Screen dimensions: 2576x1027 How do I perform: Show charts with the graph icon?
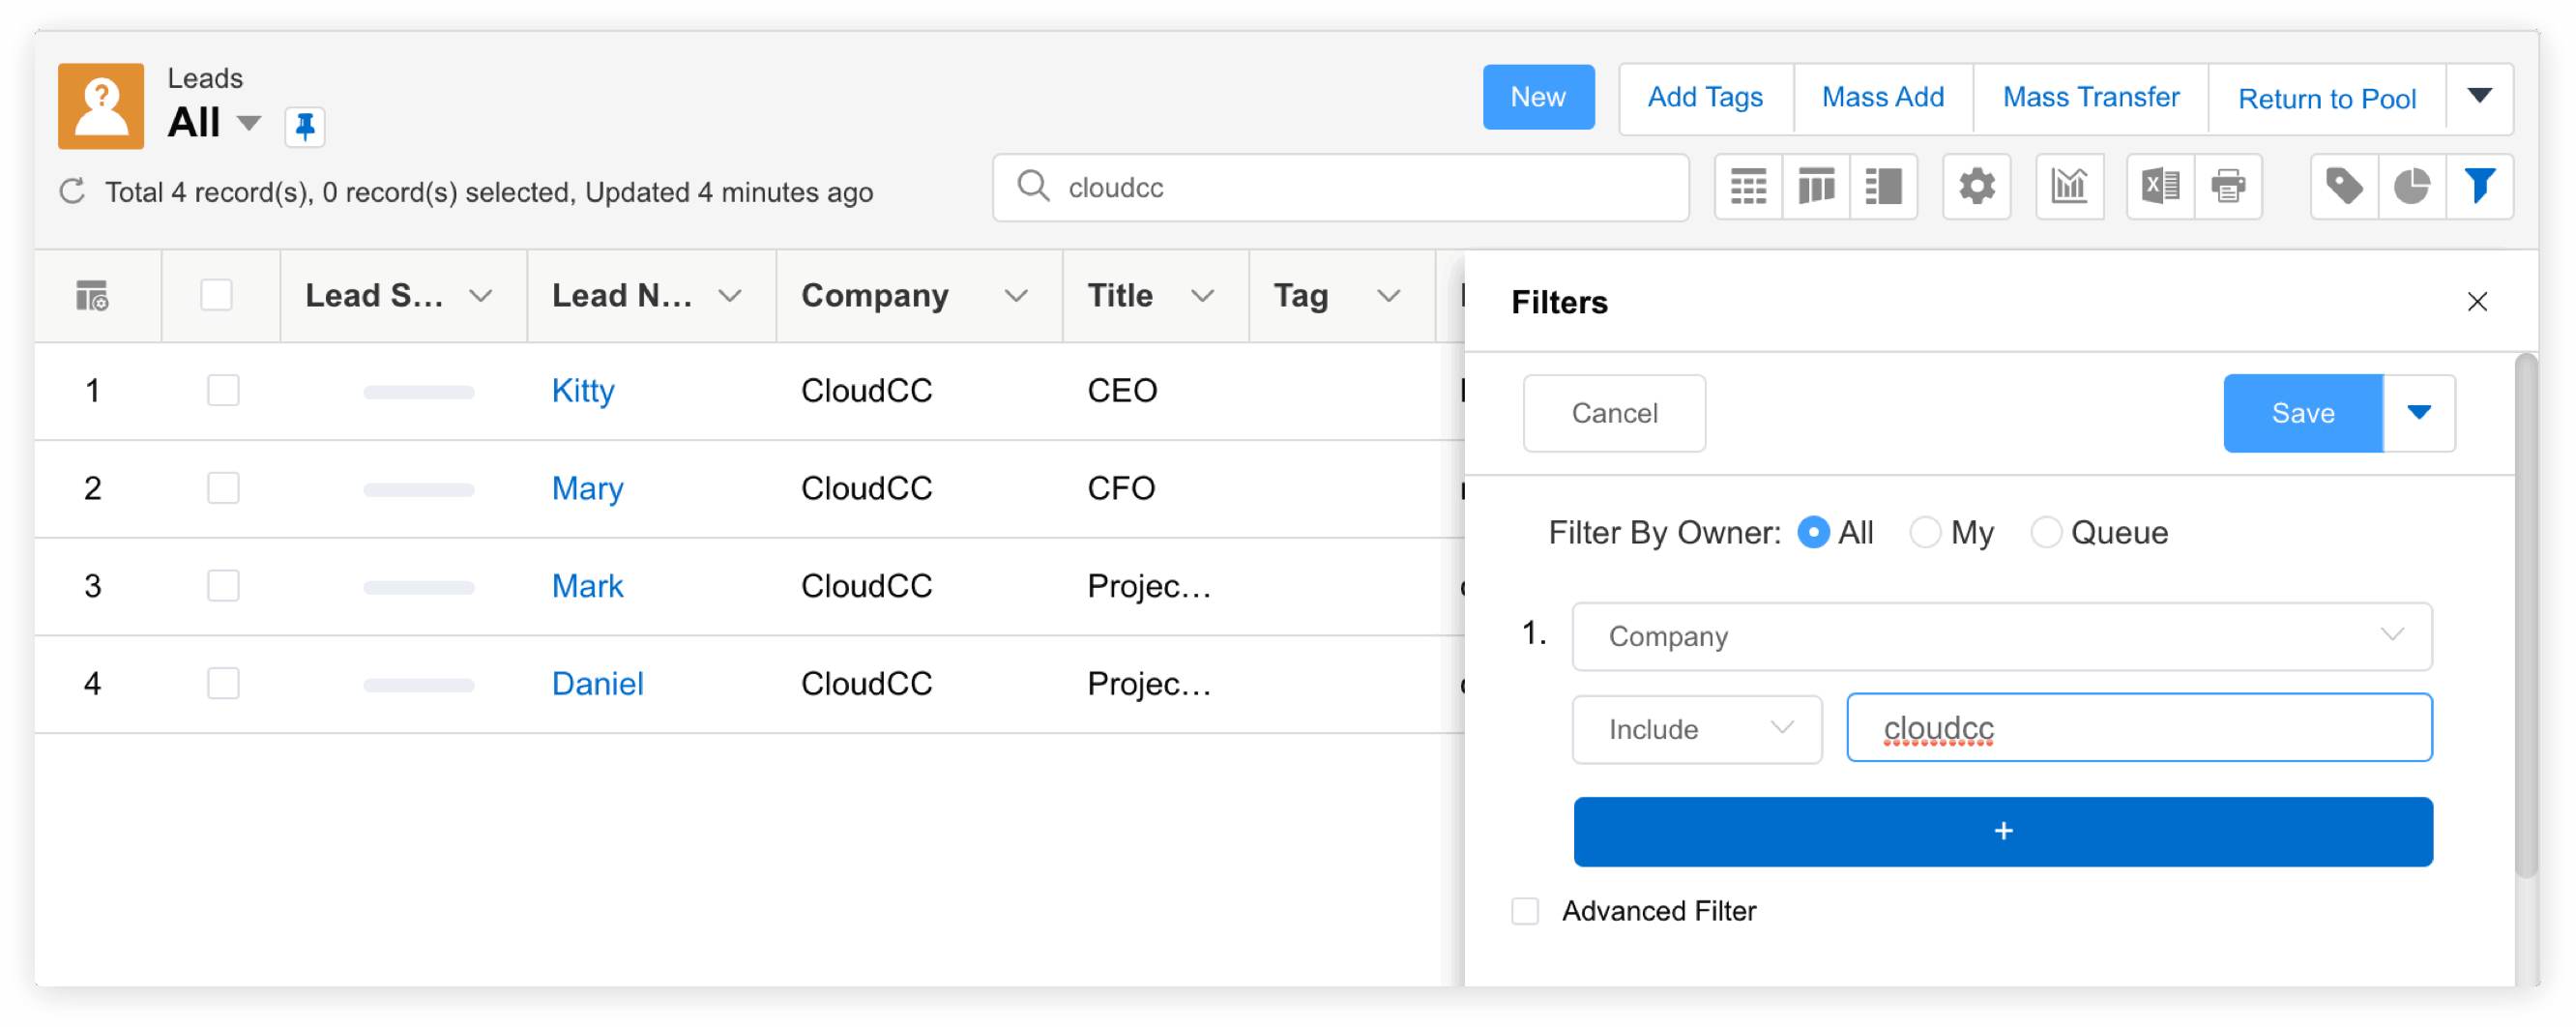click(x=2068, y=187)
